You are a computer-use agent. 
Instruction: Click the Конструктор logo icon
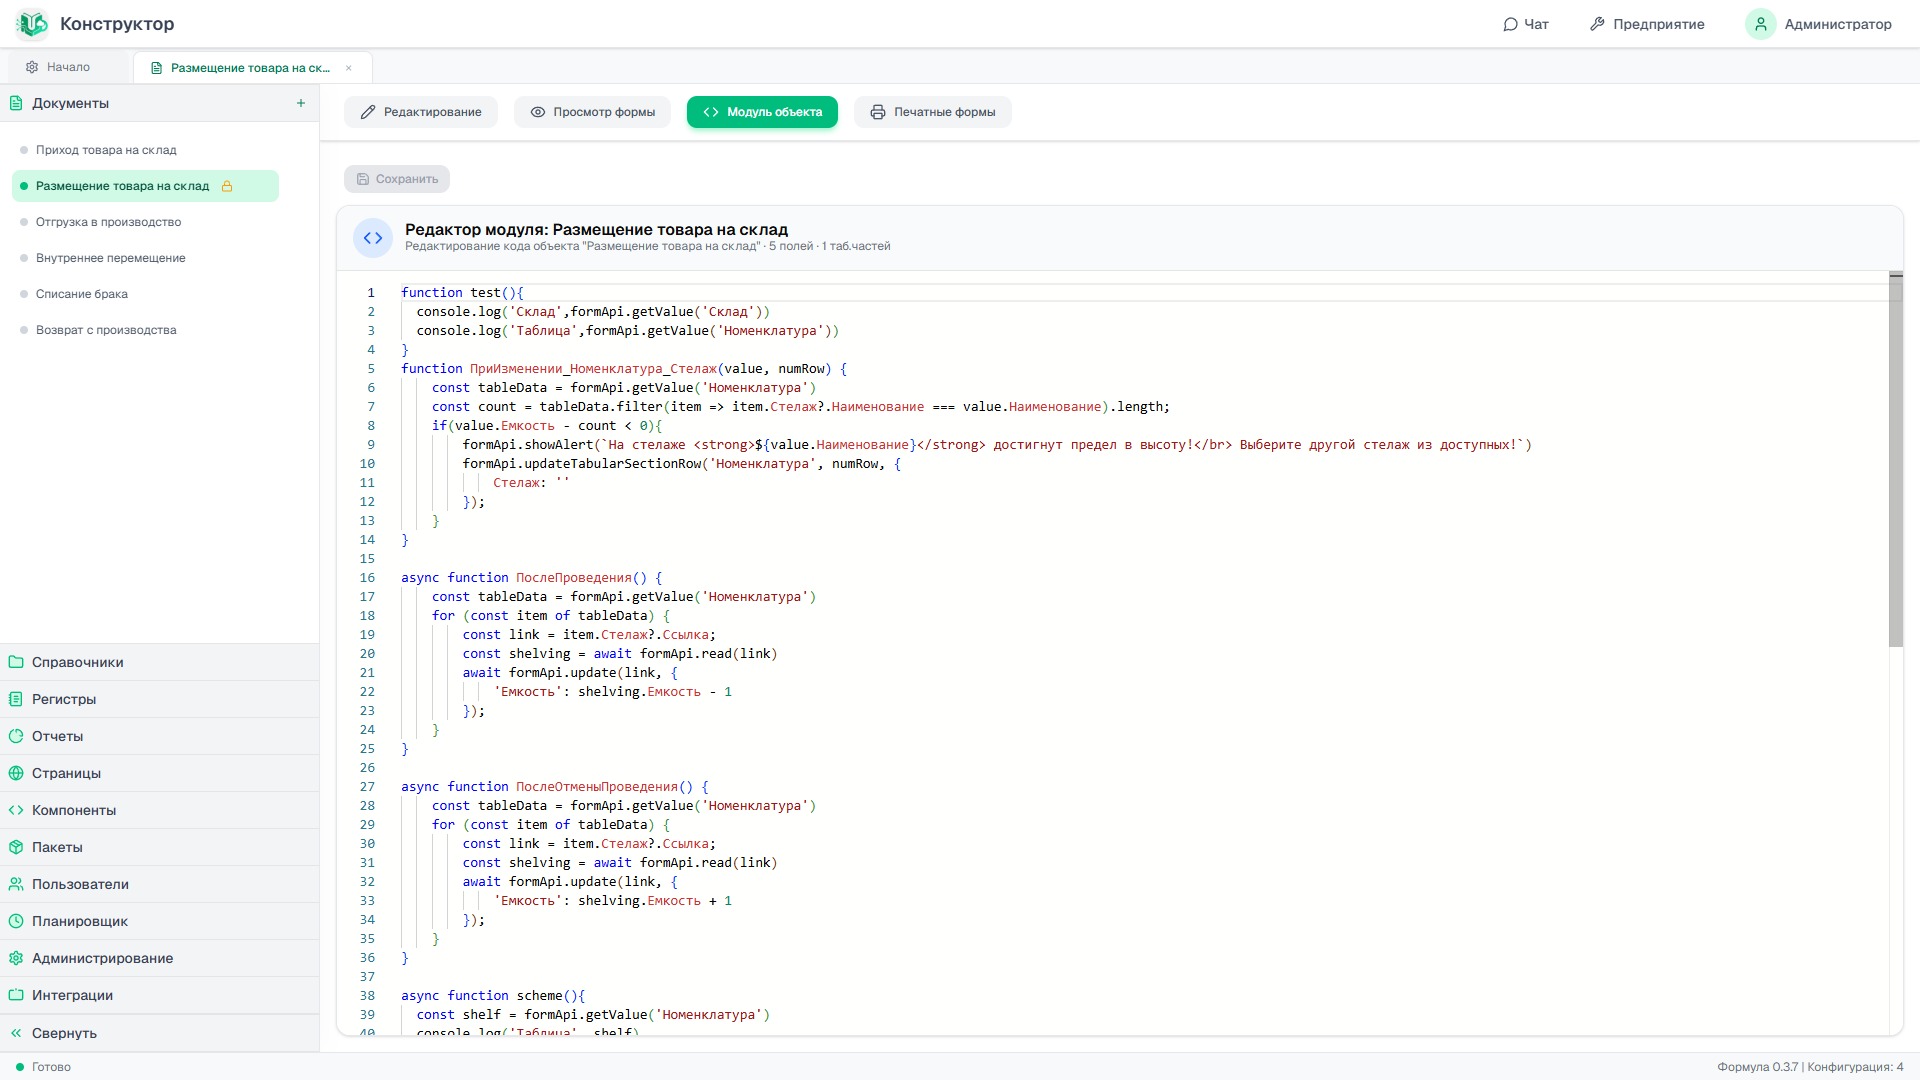point(32,24)
